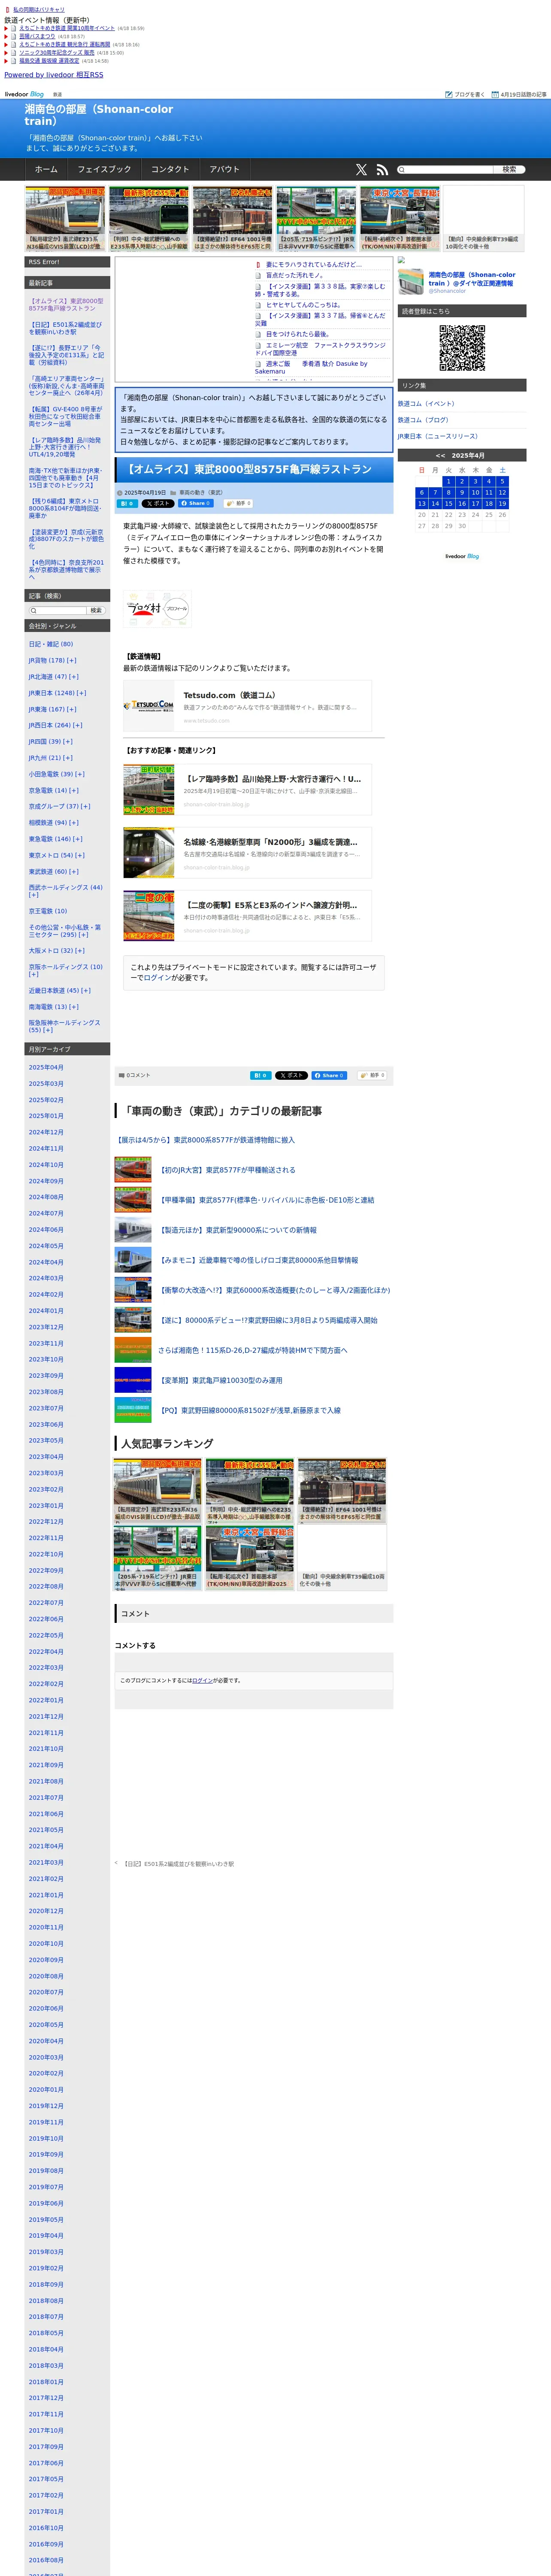The height and width of the screenshot is (2576, 551).
Task: Open the 京王電鉄 (10) category link
Action: (48, 911)
